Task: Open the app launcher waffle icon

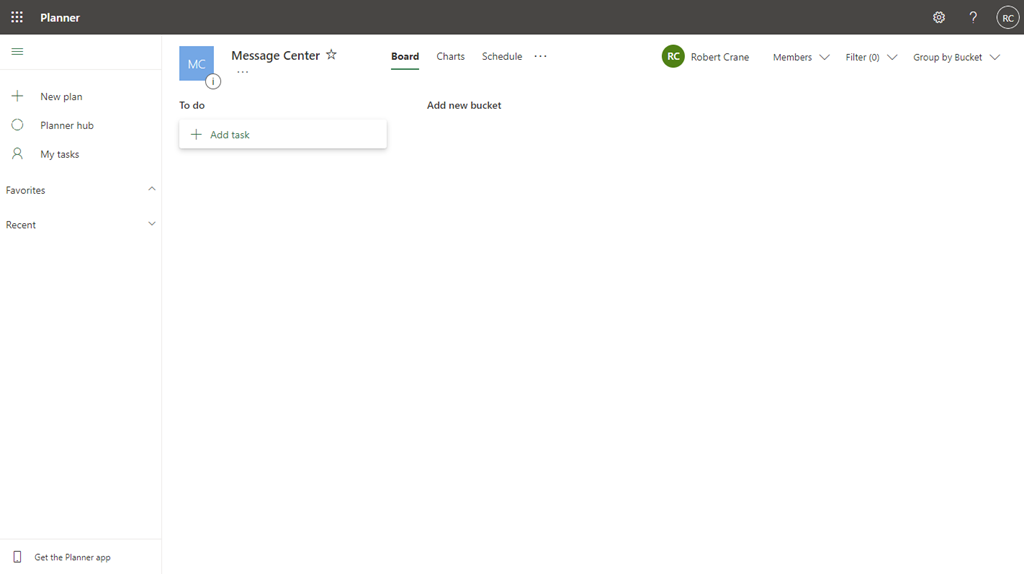Action: [x=17, y=17]
